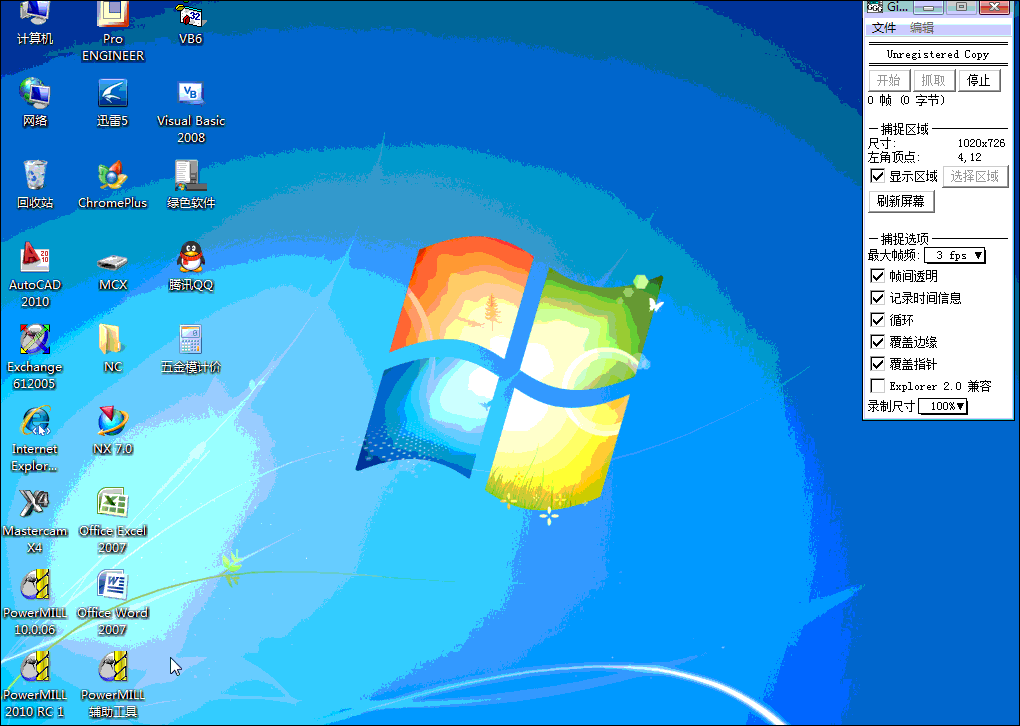This screenshot has width=1020, height=726.
Task: Click the 4,12 左角顶点 value
Action: click(969, 157)
